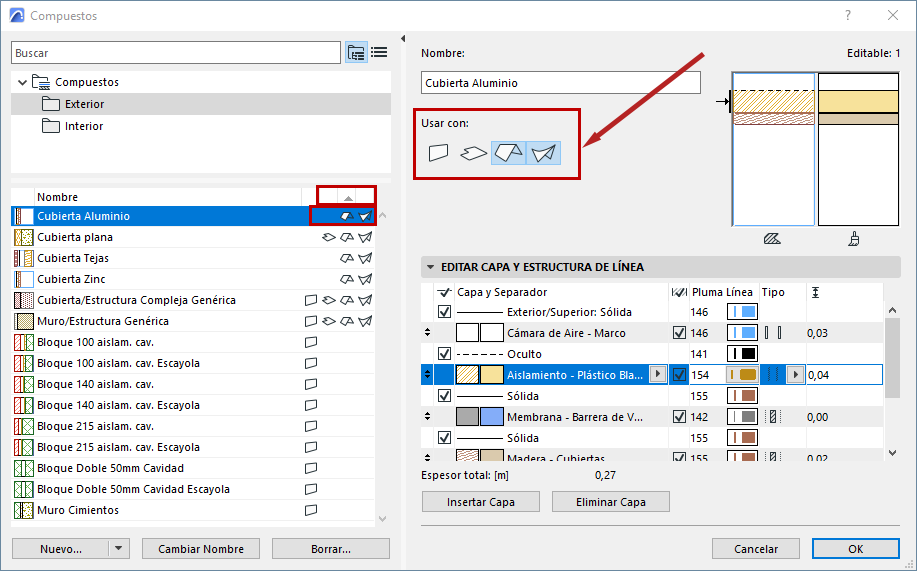Toggle the Shell option under Usar con
The width and height of the screenshot is (917, 571).
(x=543, y=153)
